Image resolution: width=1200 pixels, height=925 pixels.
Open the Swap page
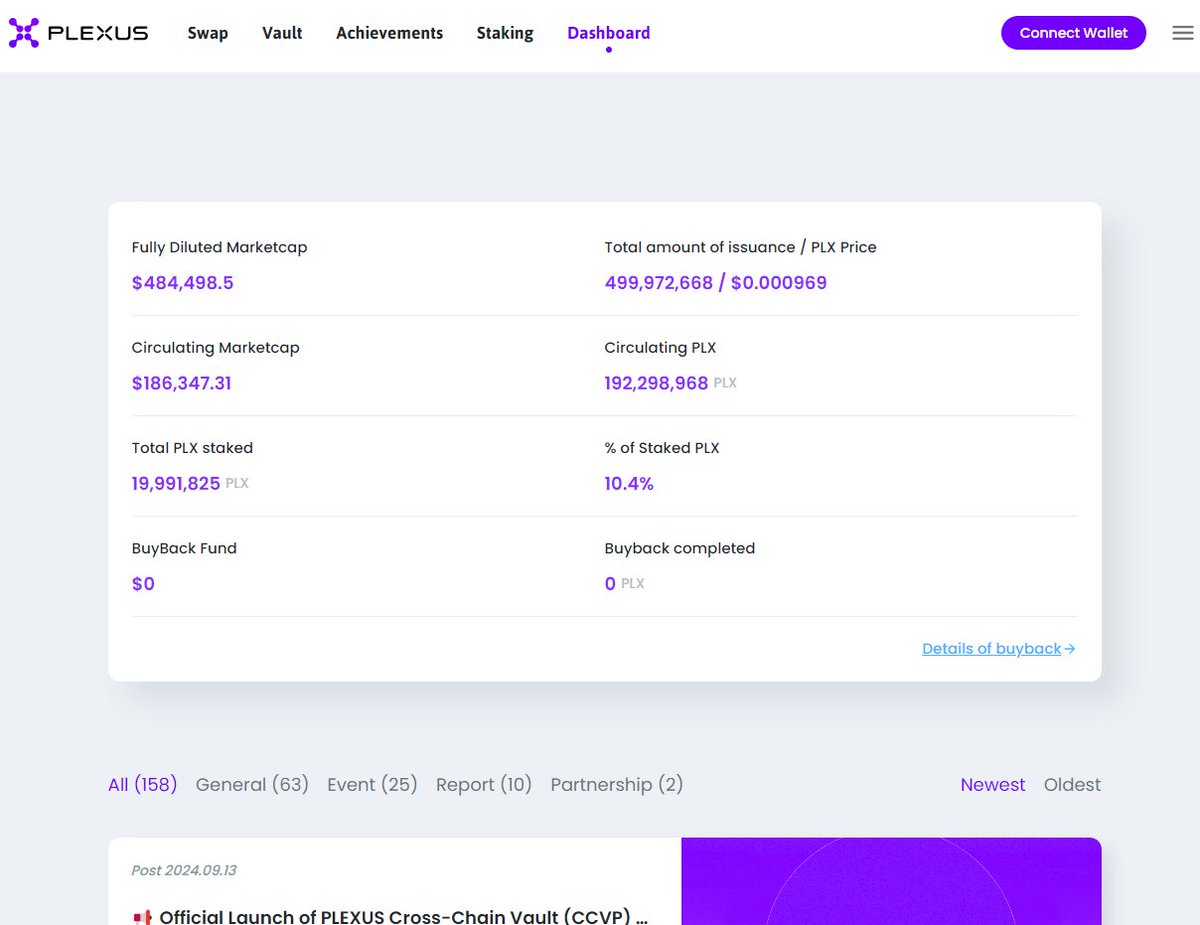click(208, 33)
